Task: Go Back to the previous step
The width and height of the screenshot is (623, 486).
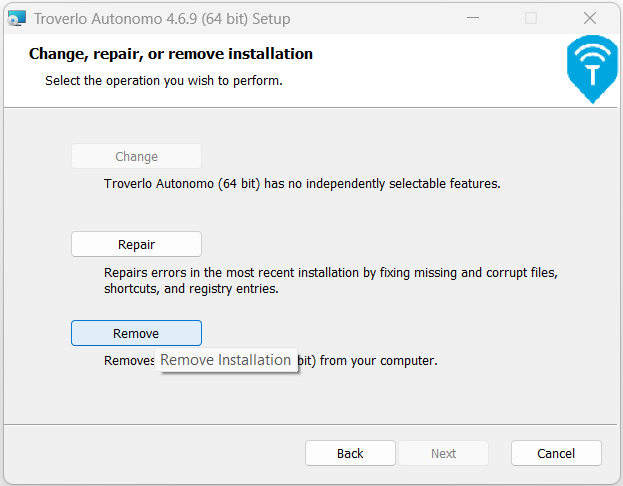Action: (350, 453)
